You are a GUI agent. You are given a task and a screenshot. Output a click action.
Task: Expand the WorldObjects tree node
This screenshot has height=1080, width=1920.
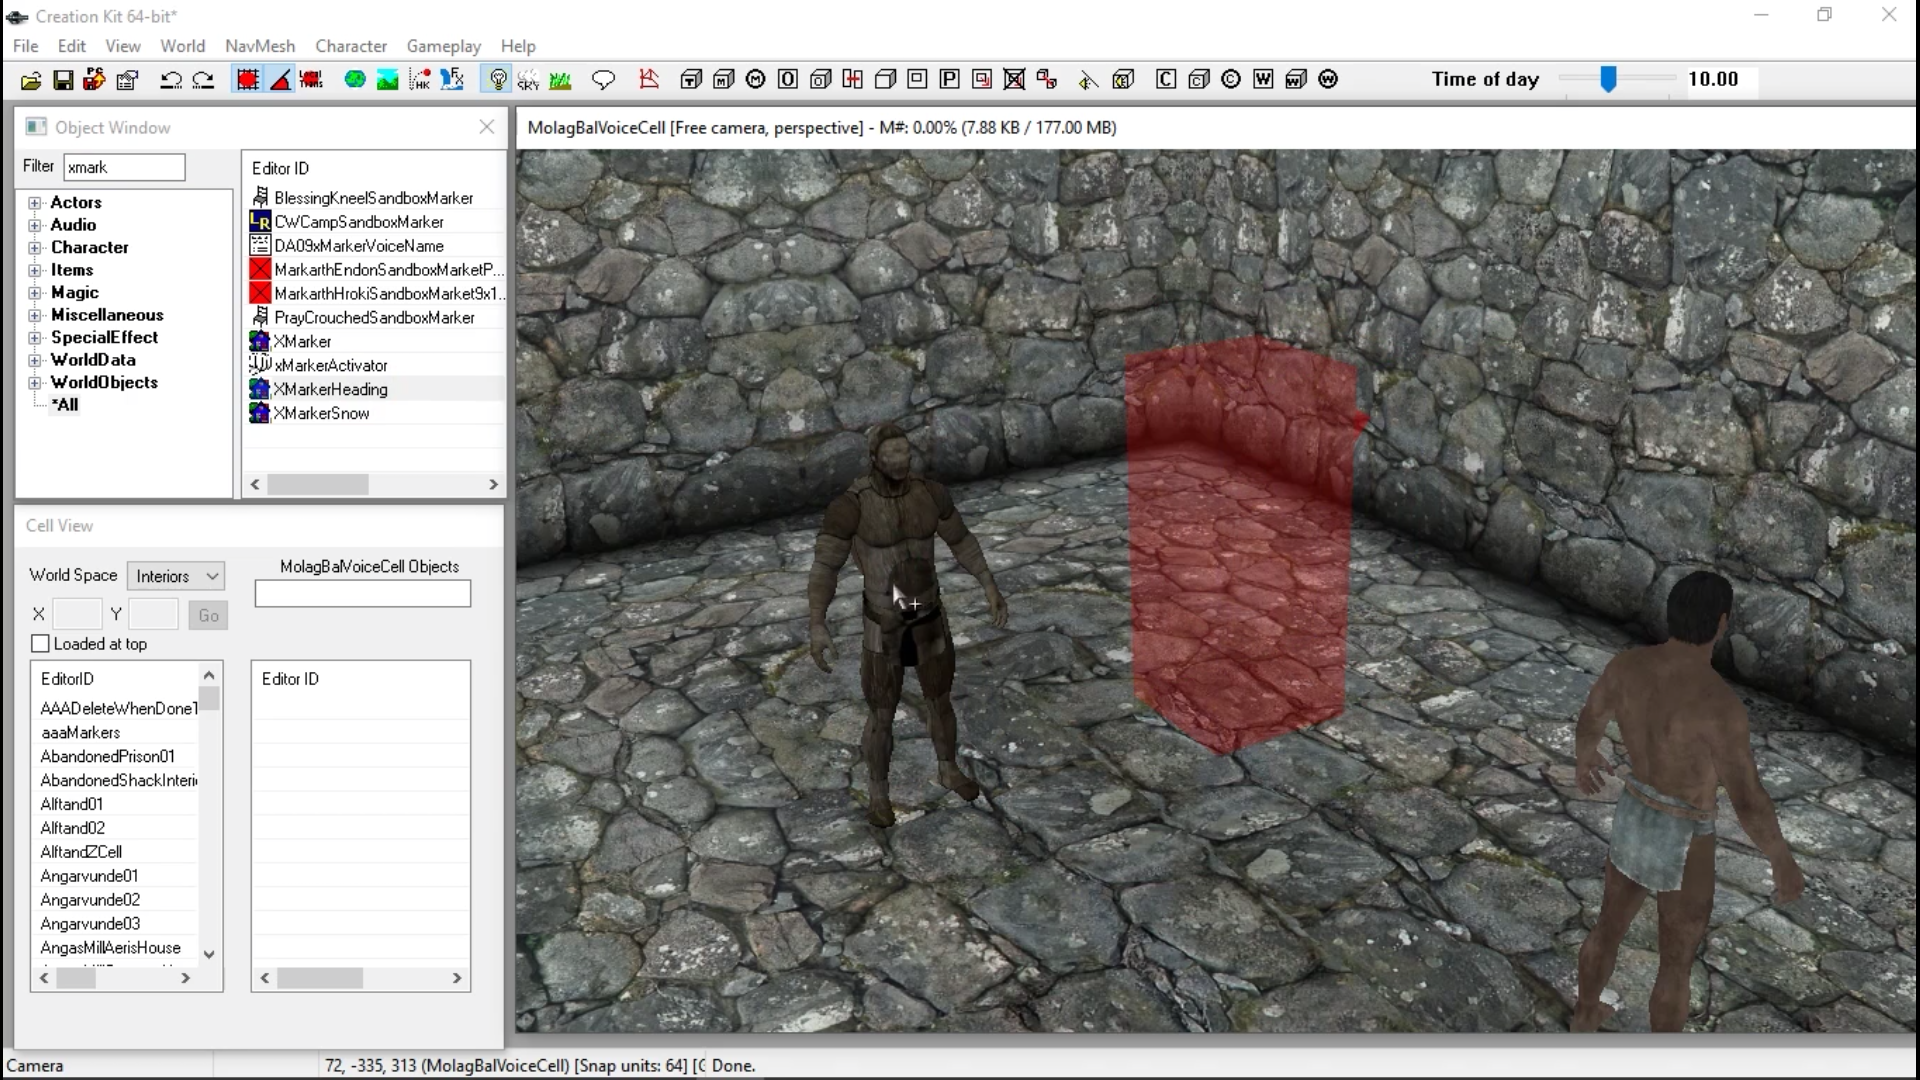[35, 383]
